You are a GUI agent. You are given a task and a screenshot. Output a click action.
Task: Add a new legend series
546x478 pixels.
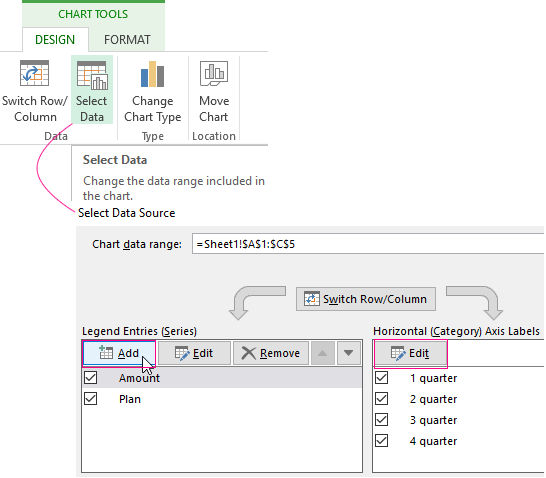[x=119, y=353]
